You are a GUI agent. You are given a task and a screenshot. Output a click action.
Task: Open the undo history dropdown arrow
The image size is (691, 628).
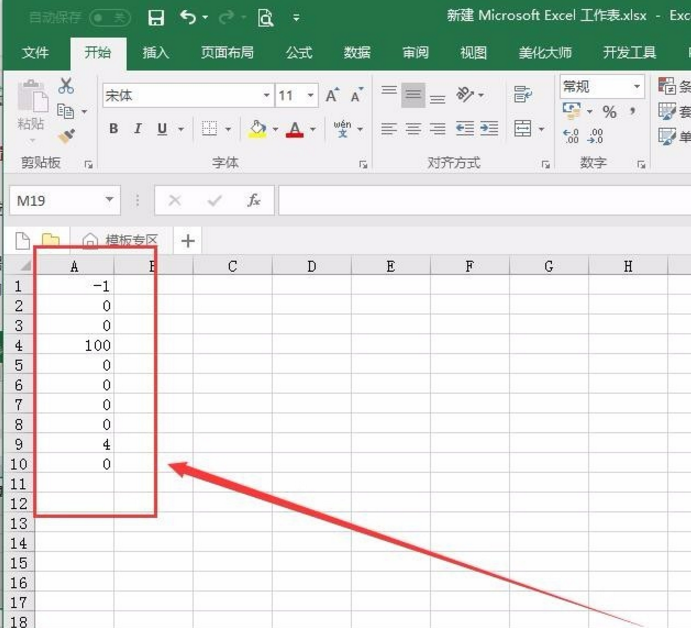tap(205, 18)
